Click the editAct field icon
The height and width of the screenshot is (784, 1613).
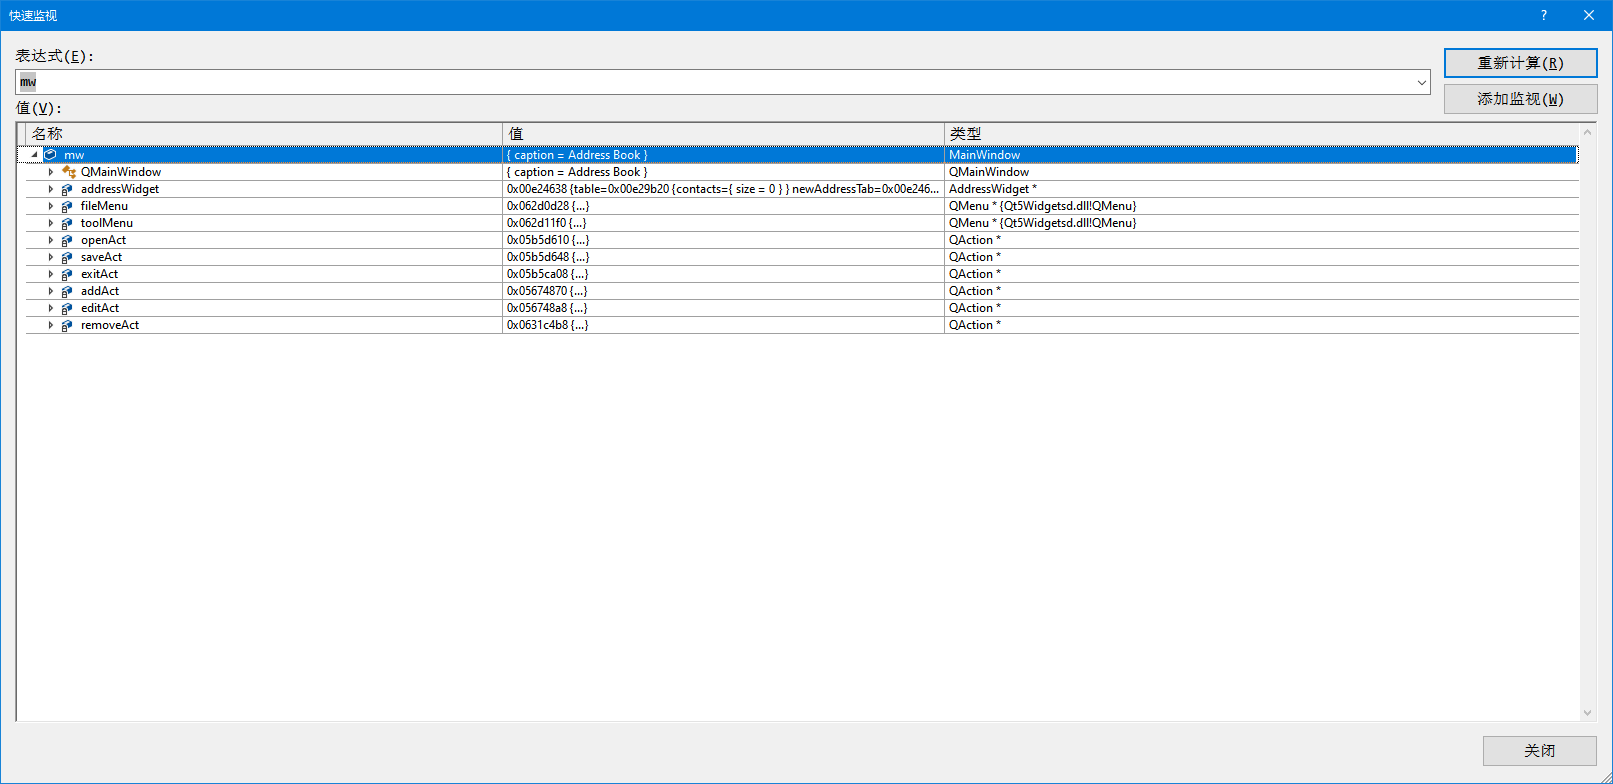point(67,308)
